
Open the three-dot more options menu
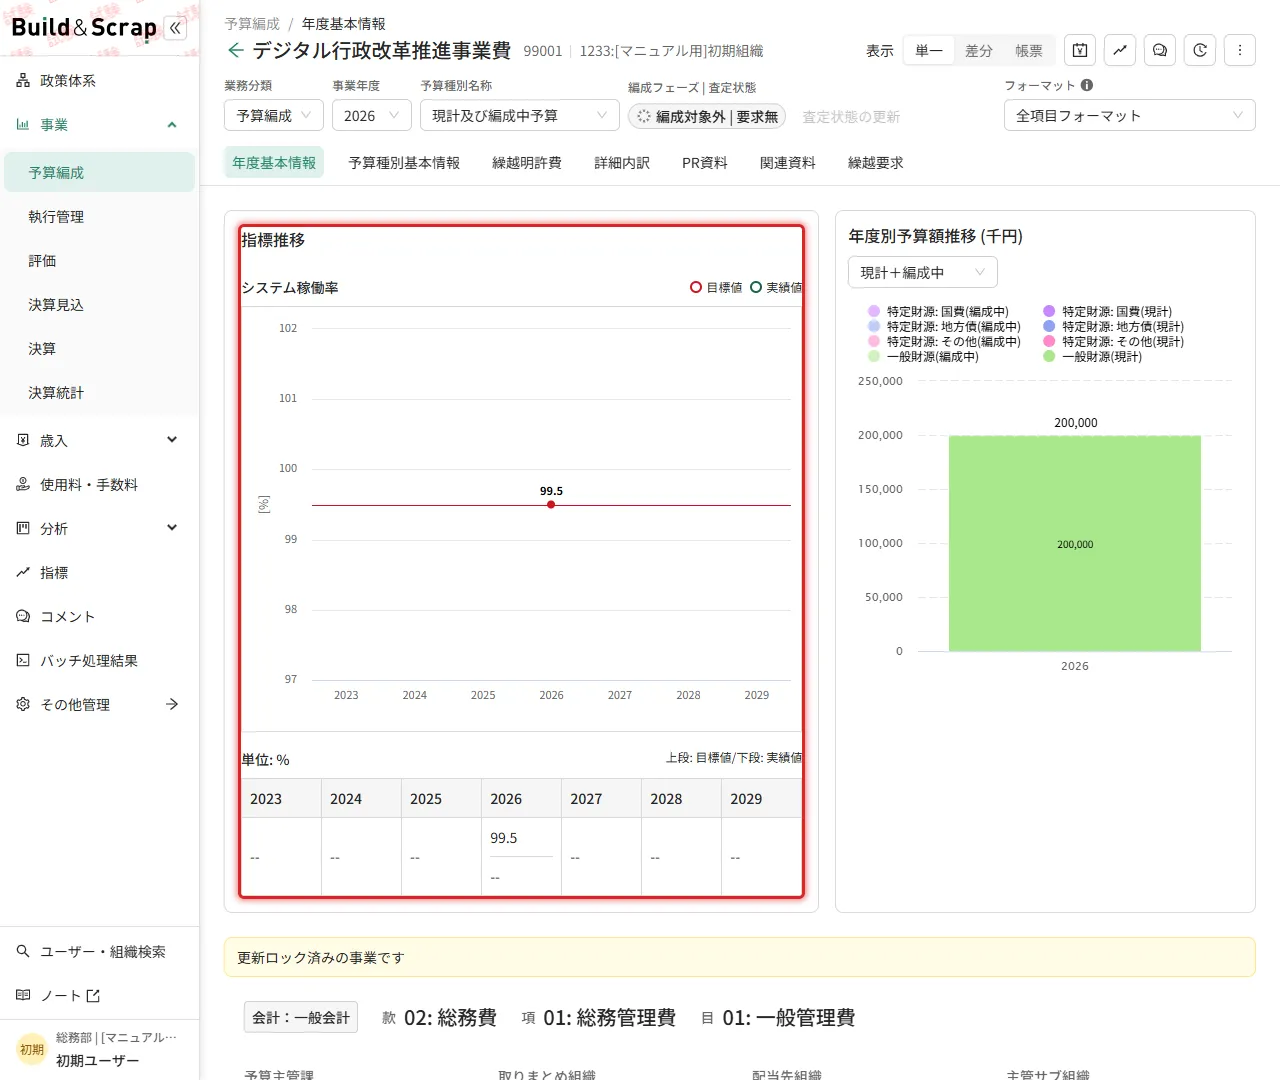pyautogui.click(x=1240, y=50)
